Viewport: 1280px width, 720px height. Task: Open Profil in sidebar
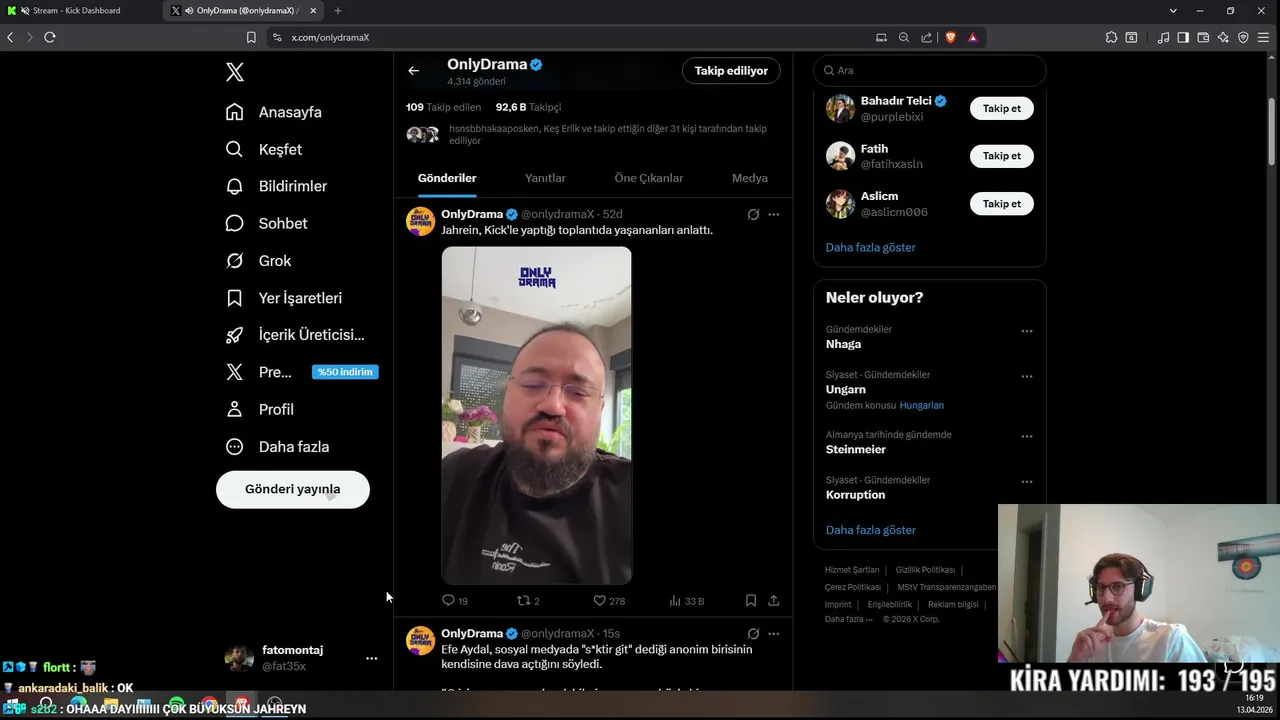(260, 409)
